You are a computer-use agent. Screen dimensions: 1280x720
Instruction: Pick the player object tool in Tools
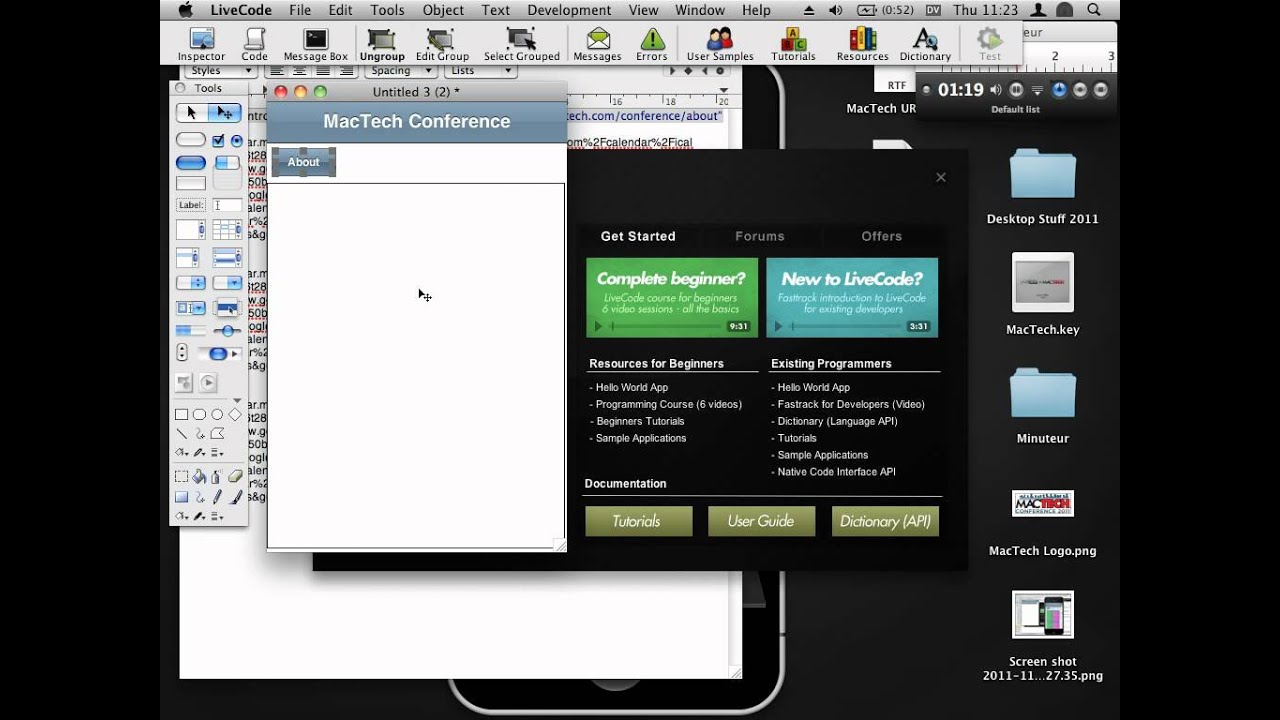(x=208, y=382)
